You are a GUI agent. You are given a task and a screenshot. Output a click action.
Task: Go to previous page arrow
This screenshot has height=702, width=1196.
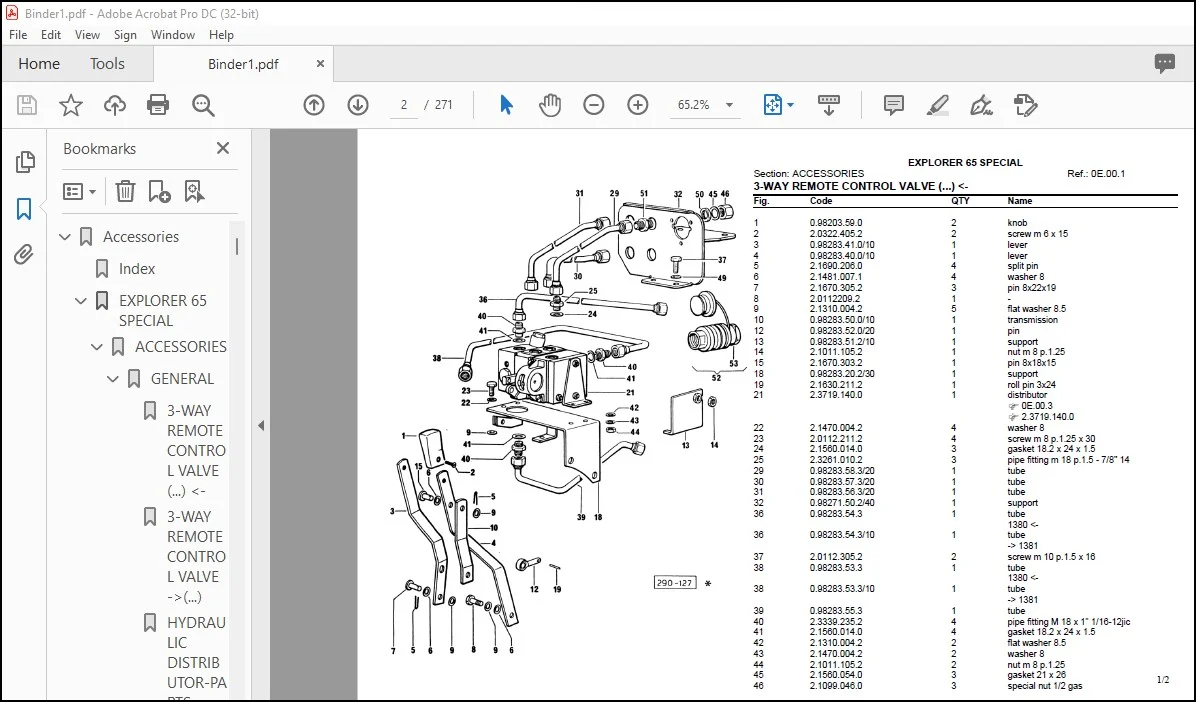point(313,105)
